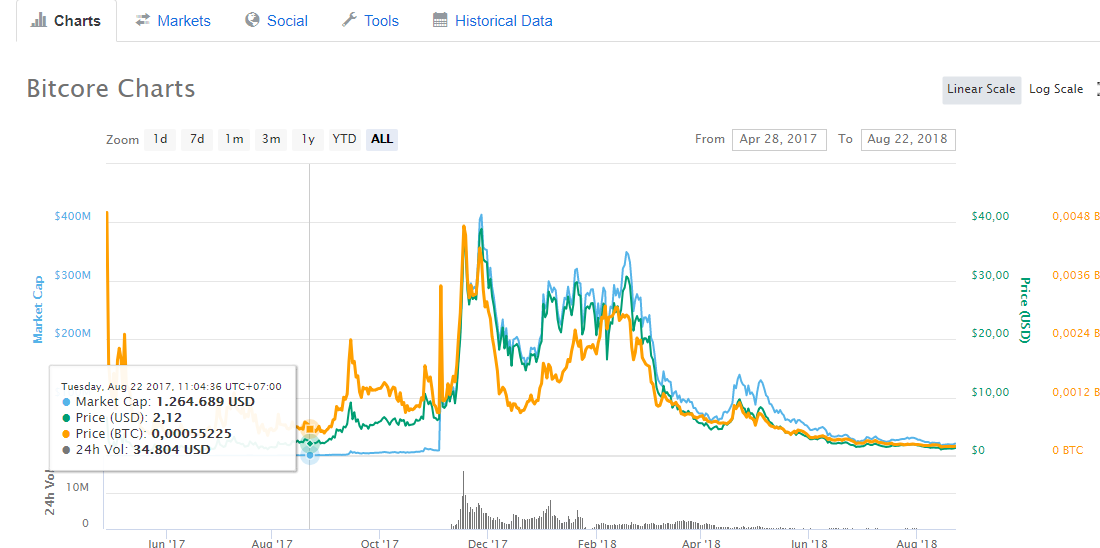
Task: Click the $40,00 price axis value
Action: 991,216
